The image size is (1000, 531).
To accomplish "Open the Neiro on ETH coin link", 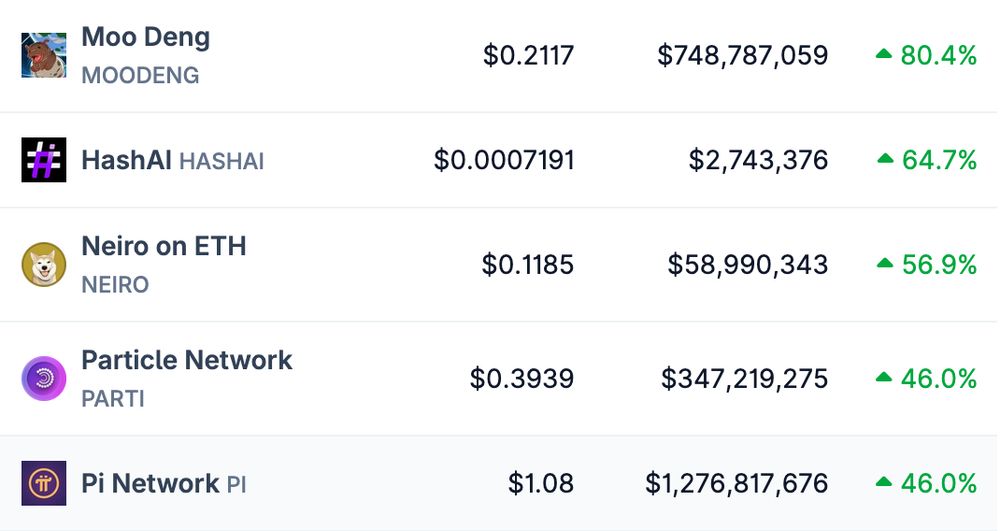I will (x=164, y=246).
